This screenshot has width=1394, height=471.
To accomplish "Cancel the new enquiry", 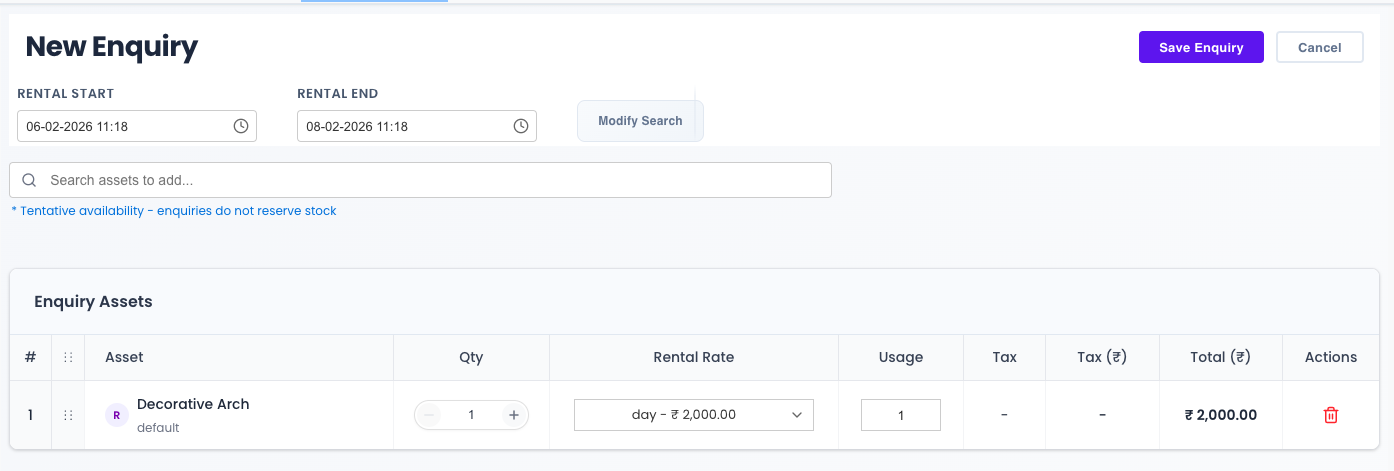I will click(x=1320, y=47).
